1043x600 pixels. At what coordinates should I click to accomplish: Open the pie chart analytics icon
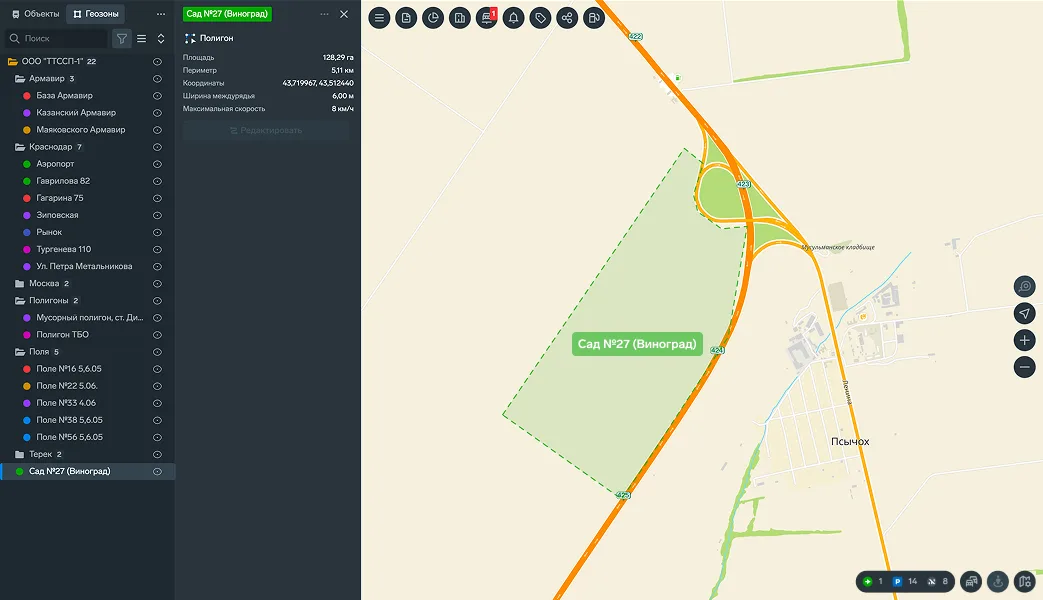(x=433, y=18)
